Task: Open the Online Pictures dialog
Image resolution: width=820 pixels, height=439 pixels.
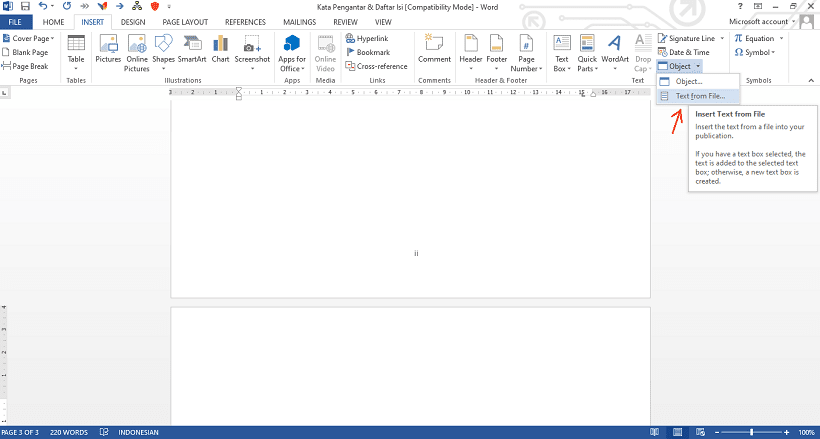Action: point(137,53)
